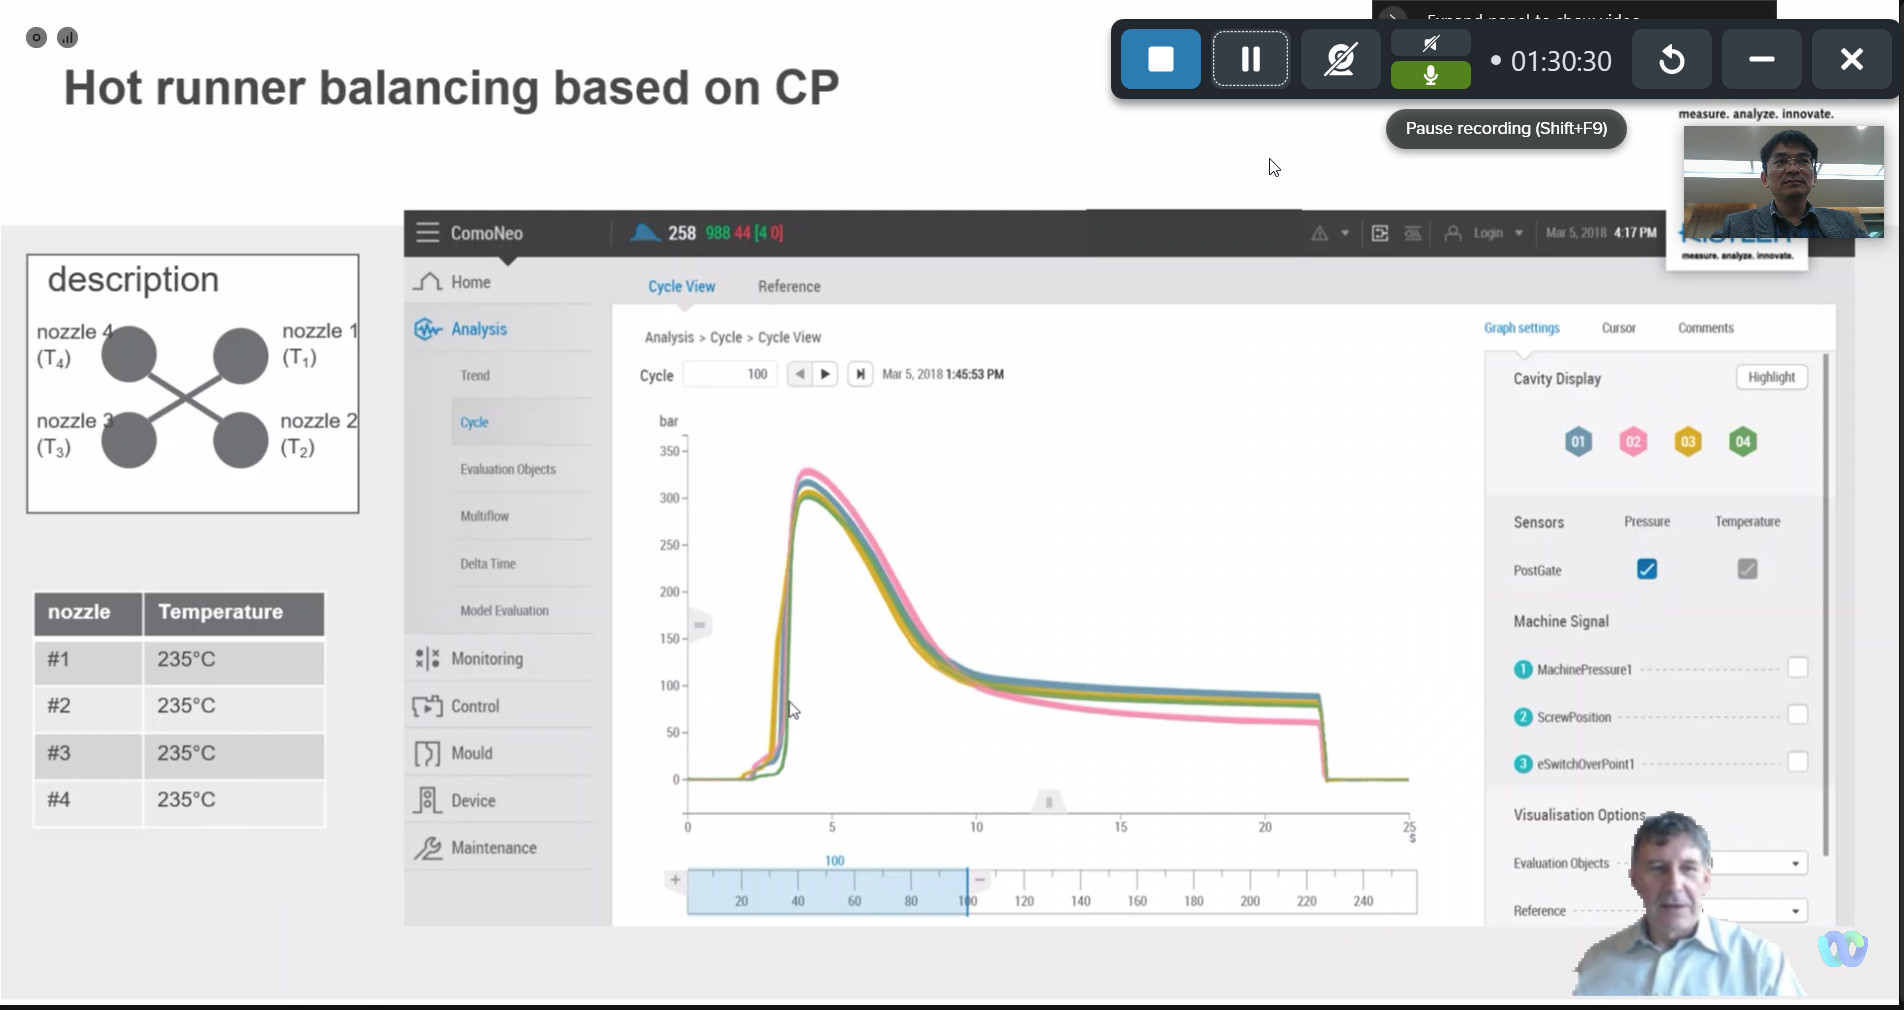Image resolution: width=1904 pixels, height=1010 pixels.
Task: Expand the Evaluation Objects dropdown
Action: pos(1795,863)
